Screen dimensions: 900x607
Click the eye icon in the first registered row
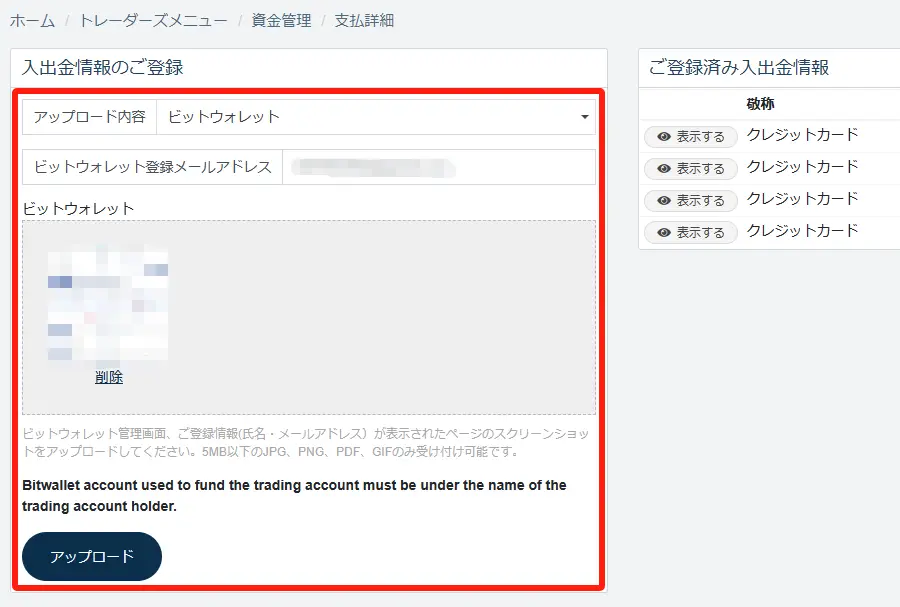(x=664, y=137)
